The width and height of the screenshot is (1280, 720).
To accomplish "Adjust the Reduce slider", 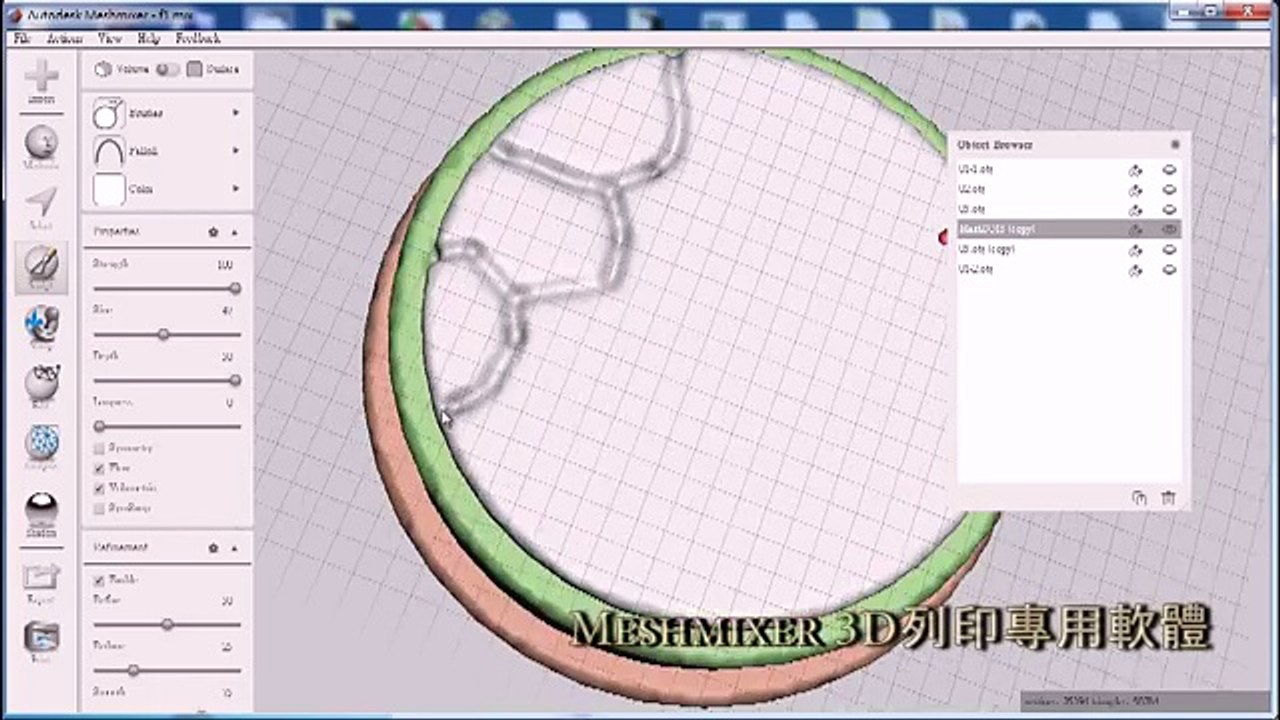I will tap(167, 670).
